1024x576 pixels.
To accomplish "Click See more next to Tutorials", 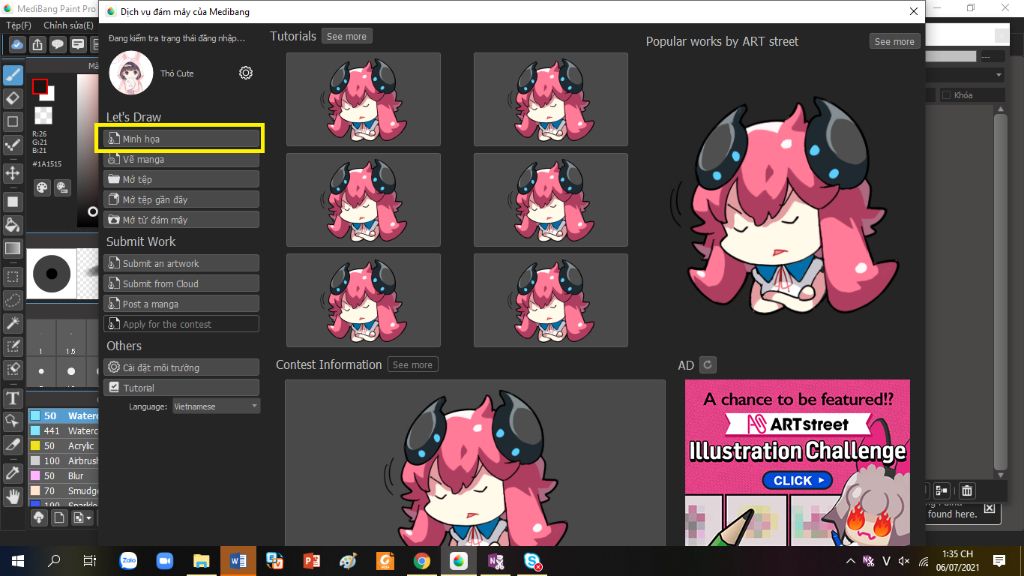I will pyautogui.click(x=346, y=37).
